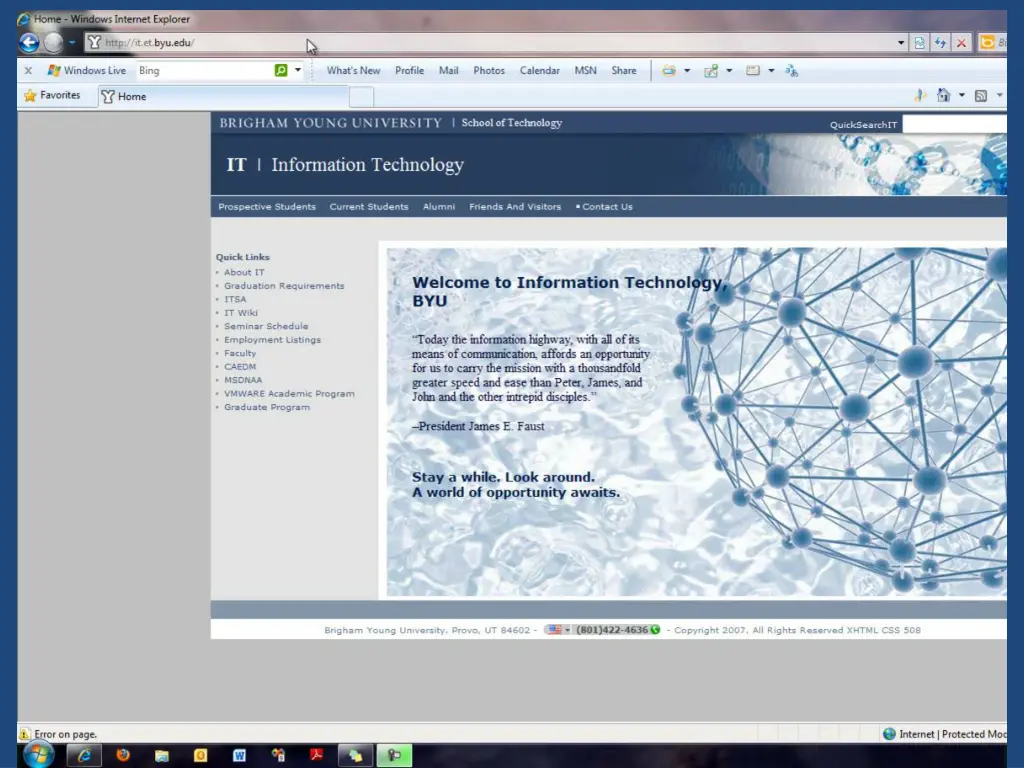Open Seminar Schedule quick link
1024x768 pixels.
coord(266,326)
